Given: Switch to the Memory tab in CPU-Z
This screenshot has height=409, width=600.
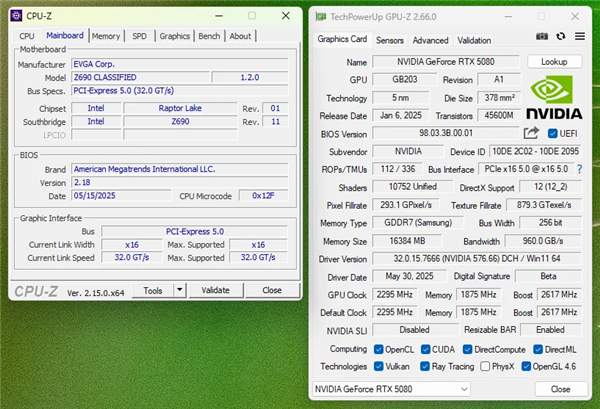Looking at the screenshot, I should point(106,36).
